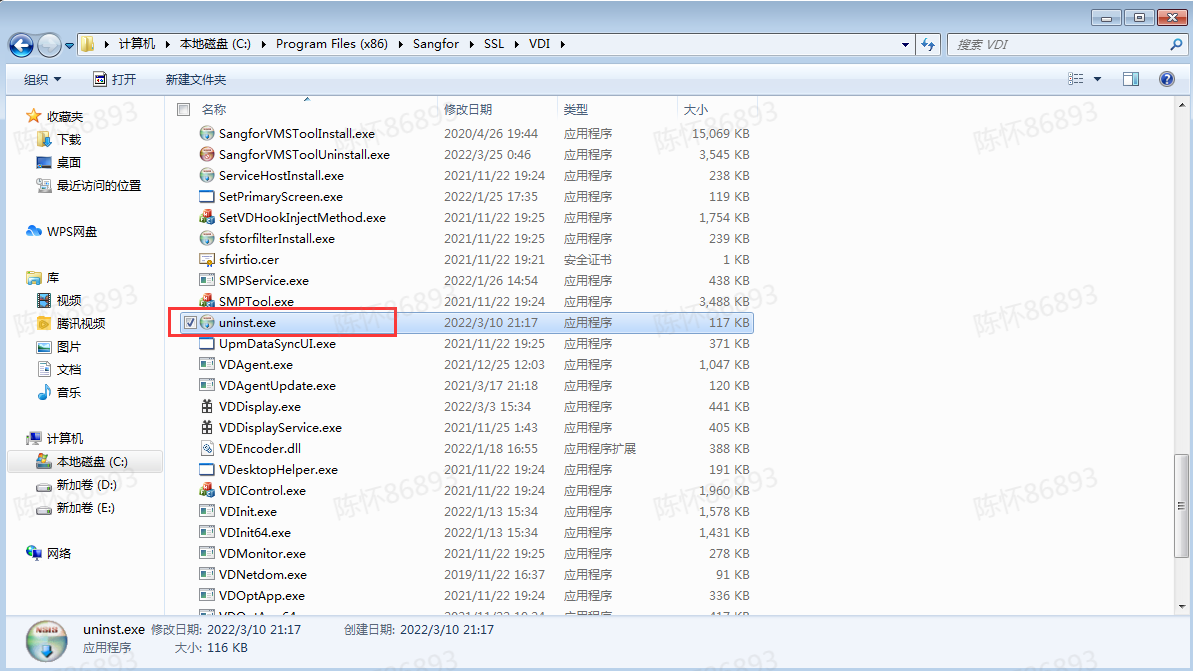This screenshot has width=1193, height=671.
Task: Open the 腾讯视频 library
Action: tap(72, 323)
